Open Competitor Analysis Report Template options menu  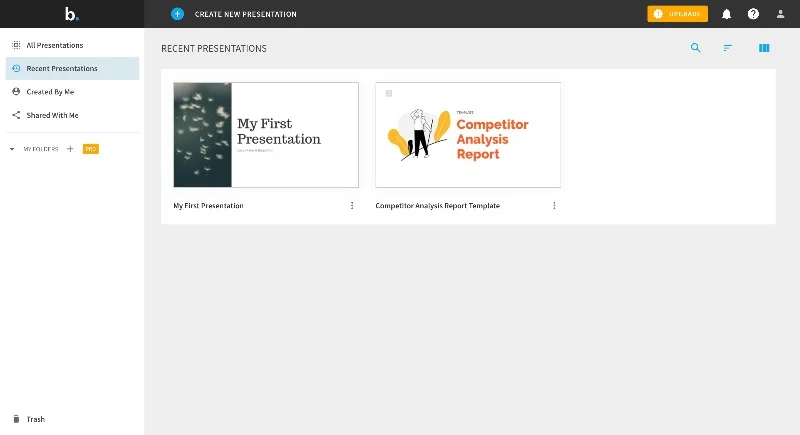(554, 206)
